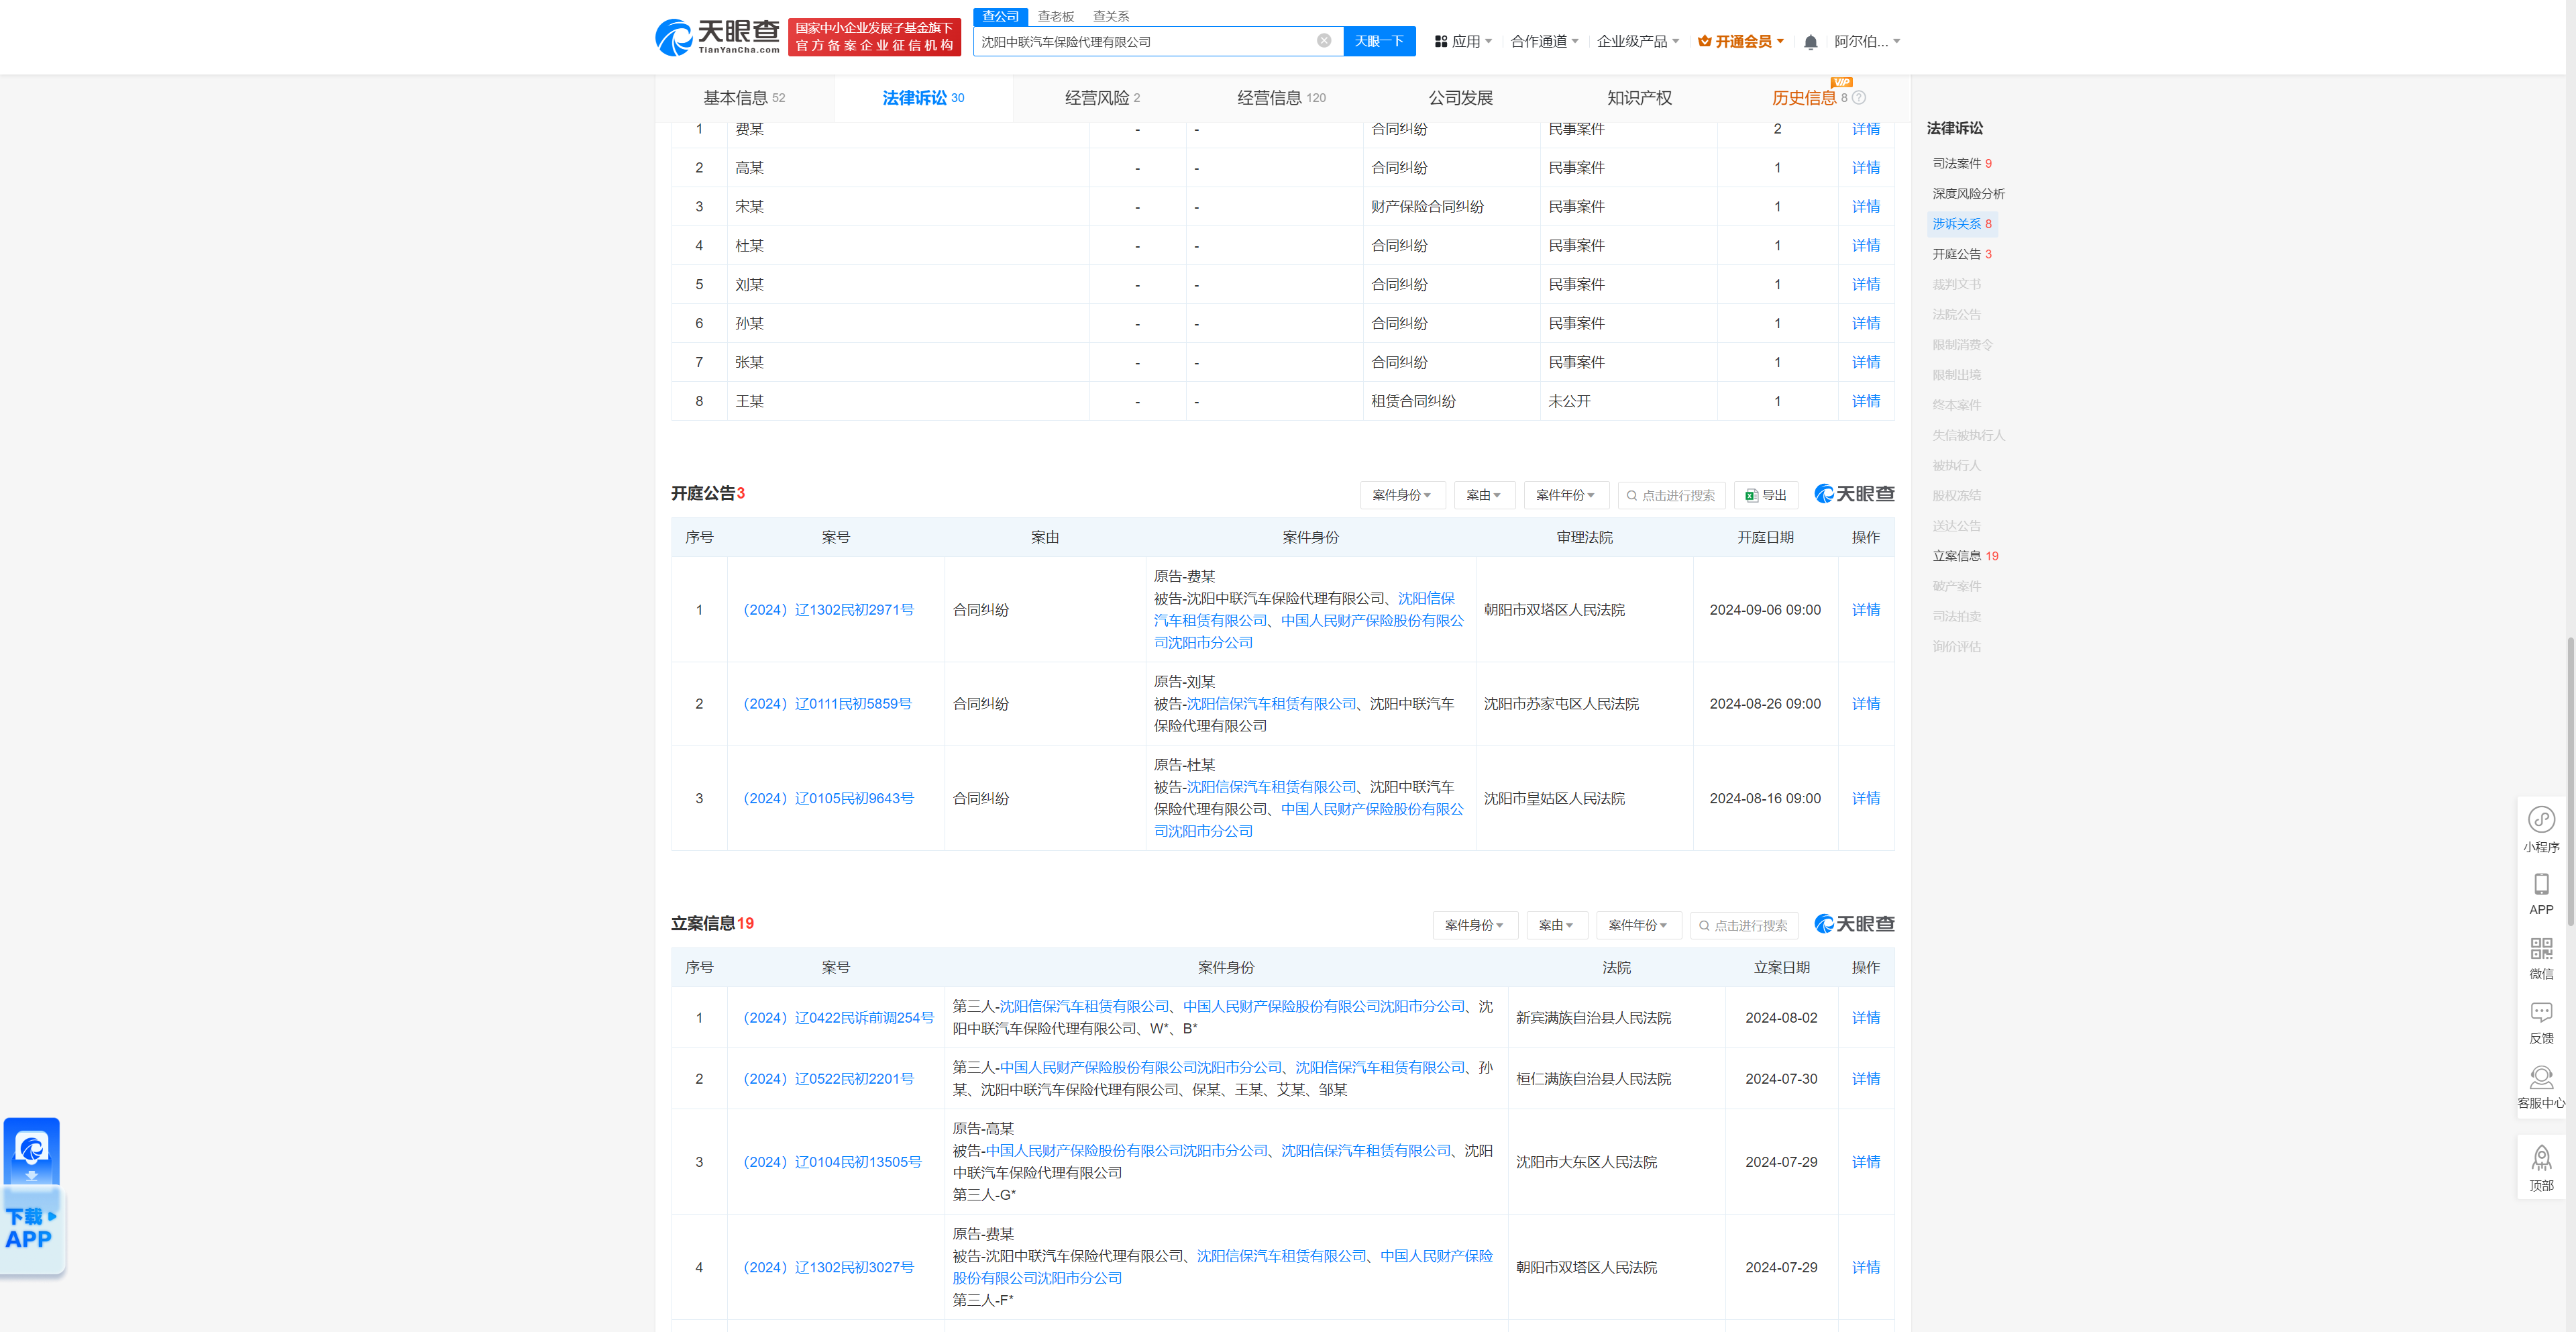The image size is (2576, 1332).
Task: Click the 天眼一下 search button
Action: pos(1379,41)
